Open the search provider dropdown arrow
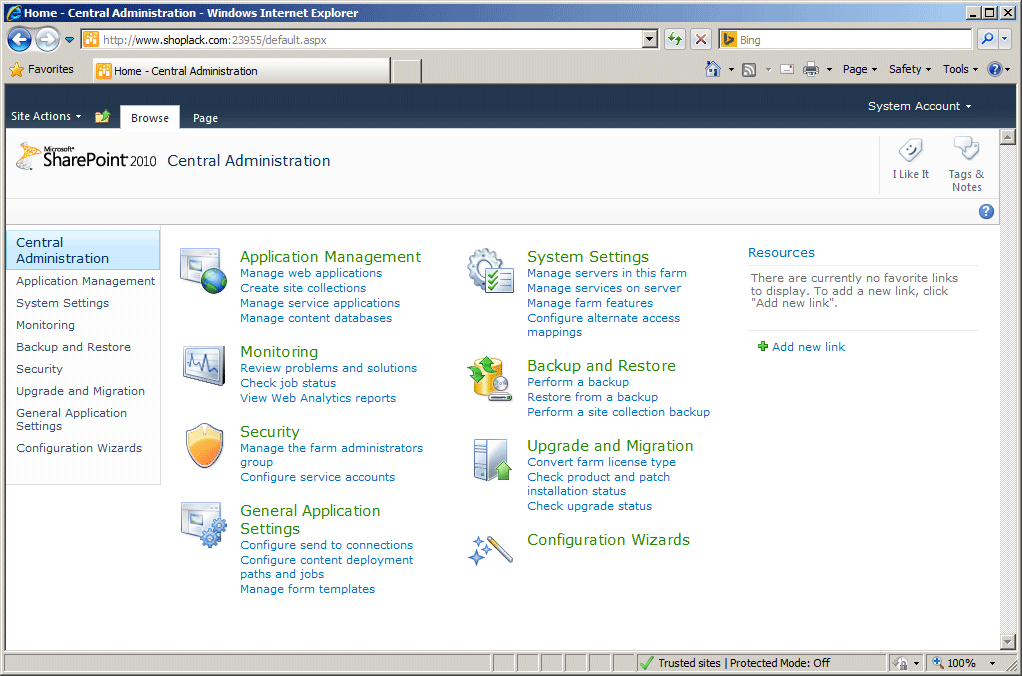 (1004, 40)
